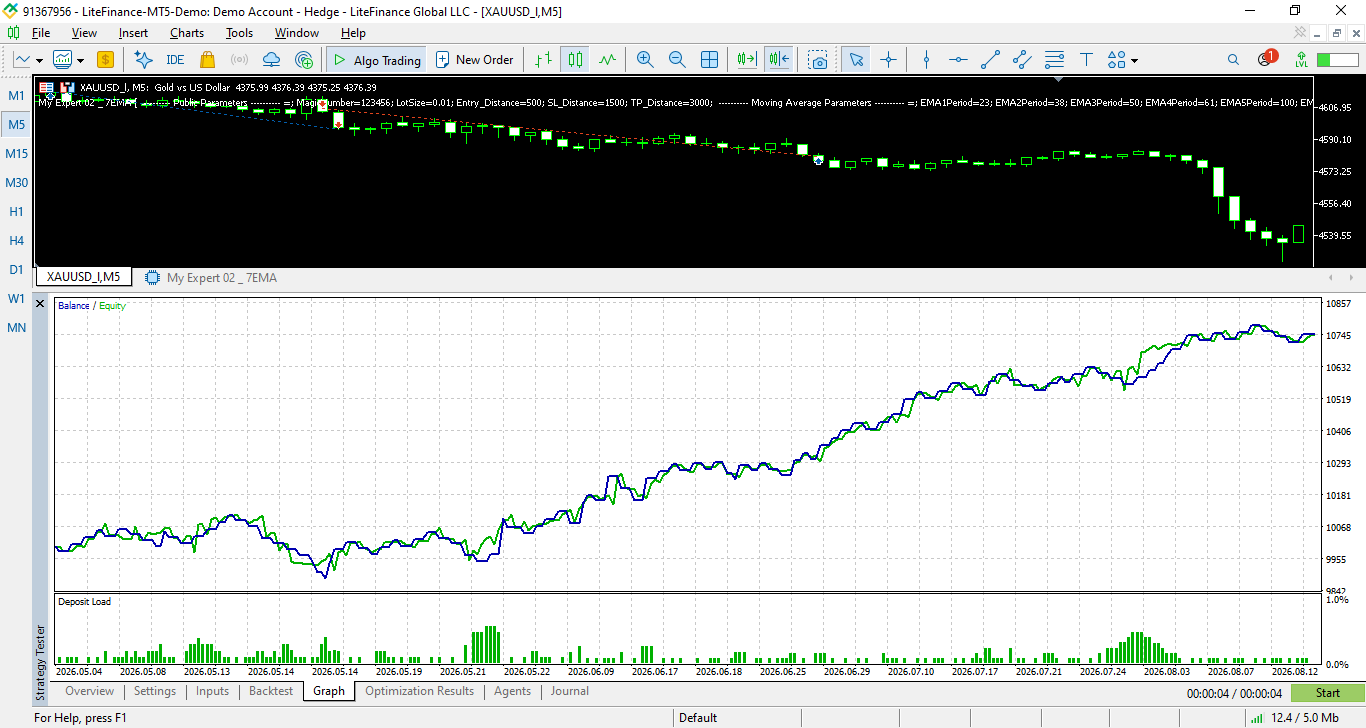Click the circular signal-plus icon
Viewport: 1366px width, 728px height.
pyautogui.click(x=304, y=60)
